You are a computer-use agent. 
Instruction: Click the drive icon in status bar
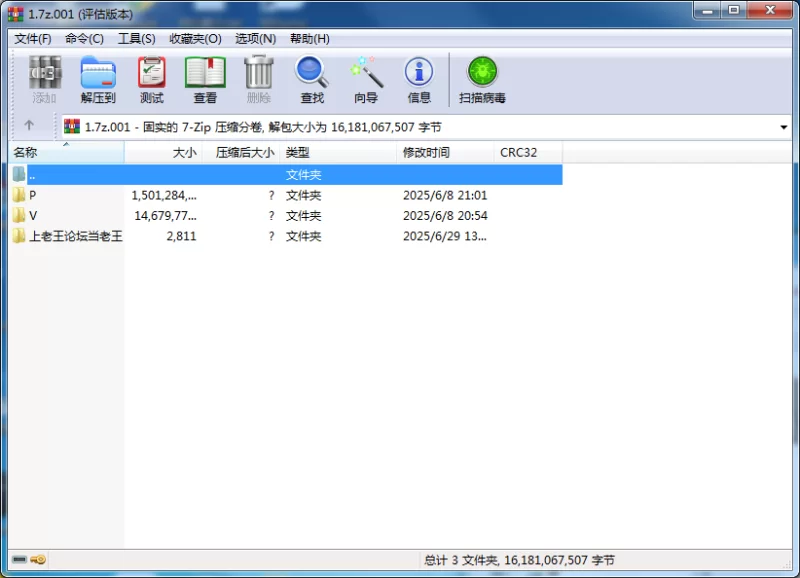click(19, 560)
